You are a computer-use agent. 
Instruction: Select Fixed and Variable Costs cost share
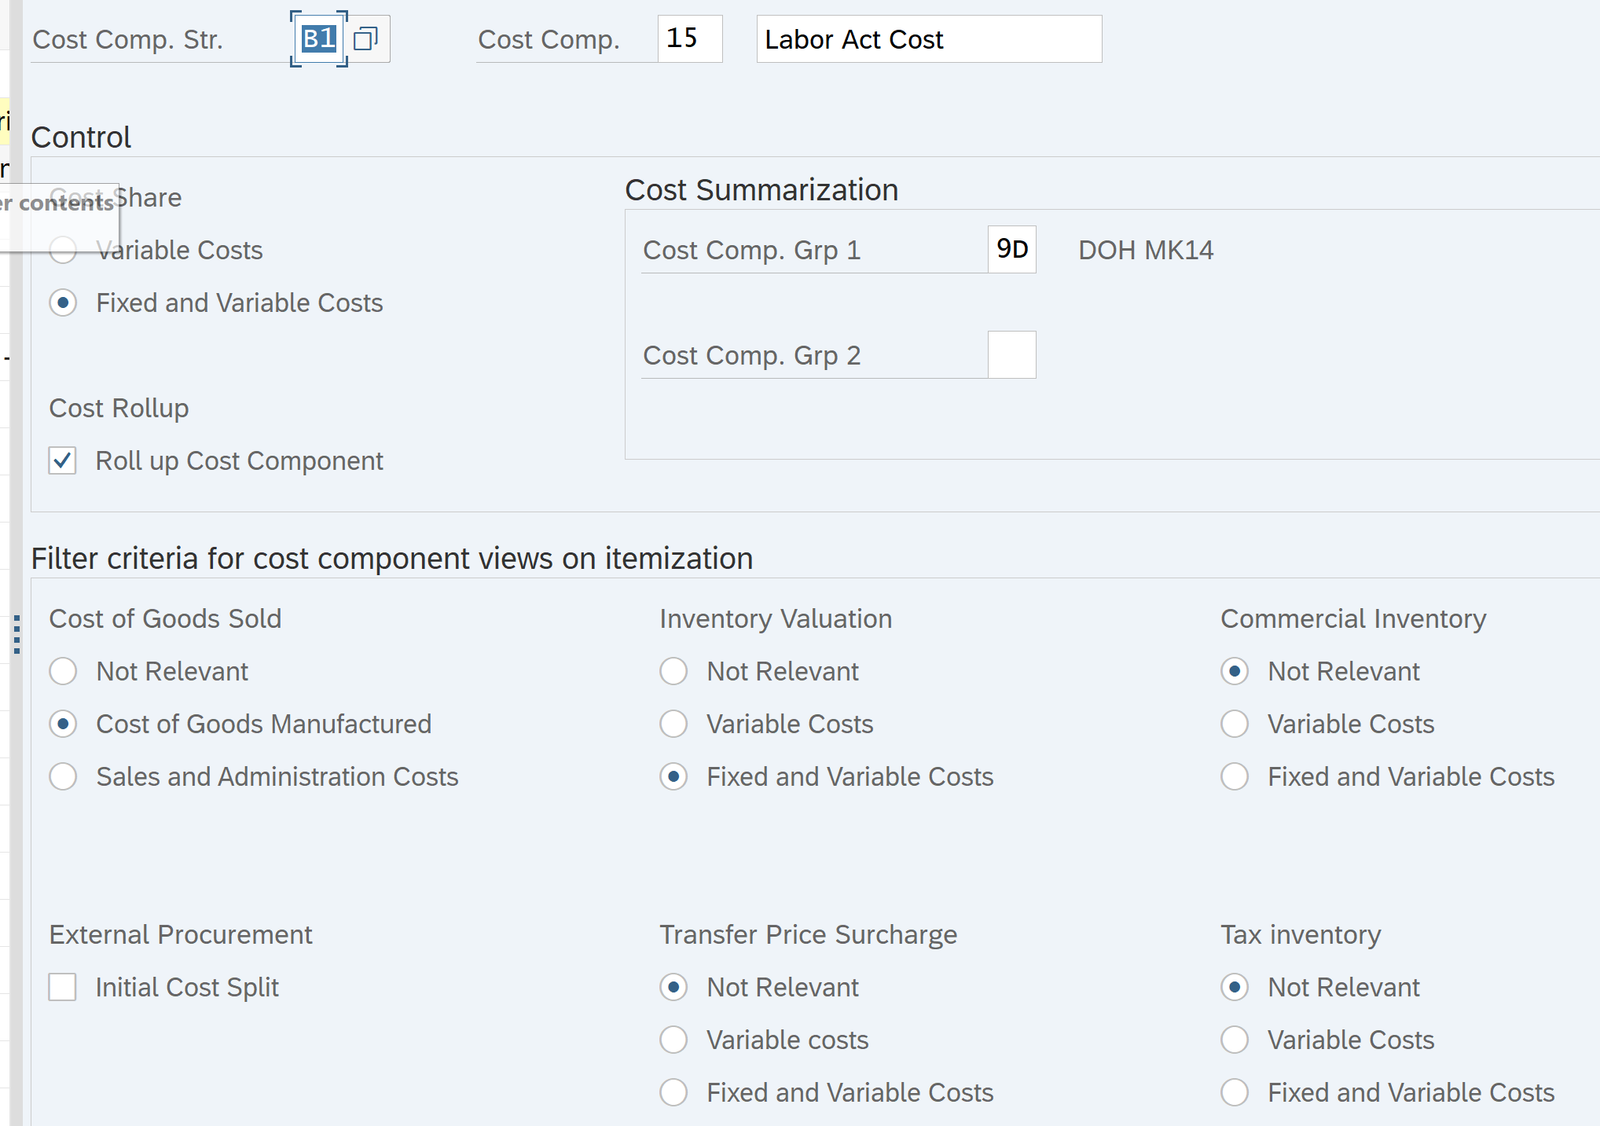(63, 303)
